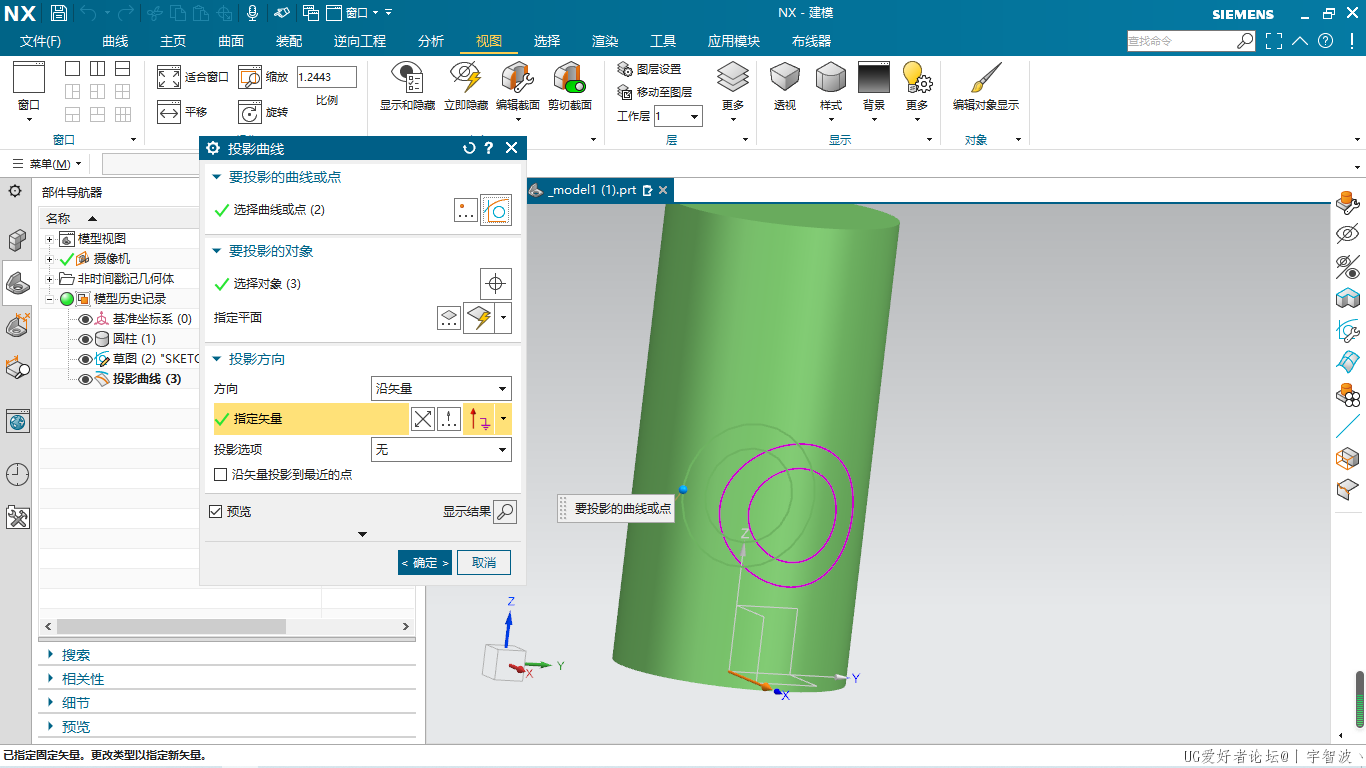Save the part using the floppy disk icon
This screenshot has width=1366, height=768.
59,13
